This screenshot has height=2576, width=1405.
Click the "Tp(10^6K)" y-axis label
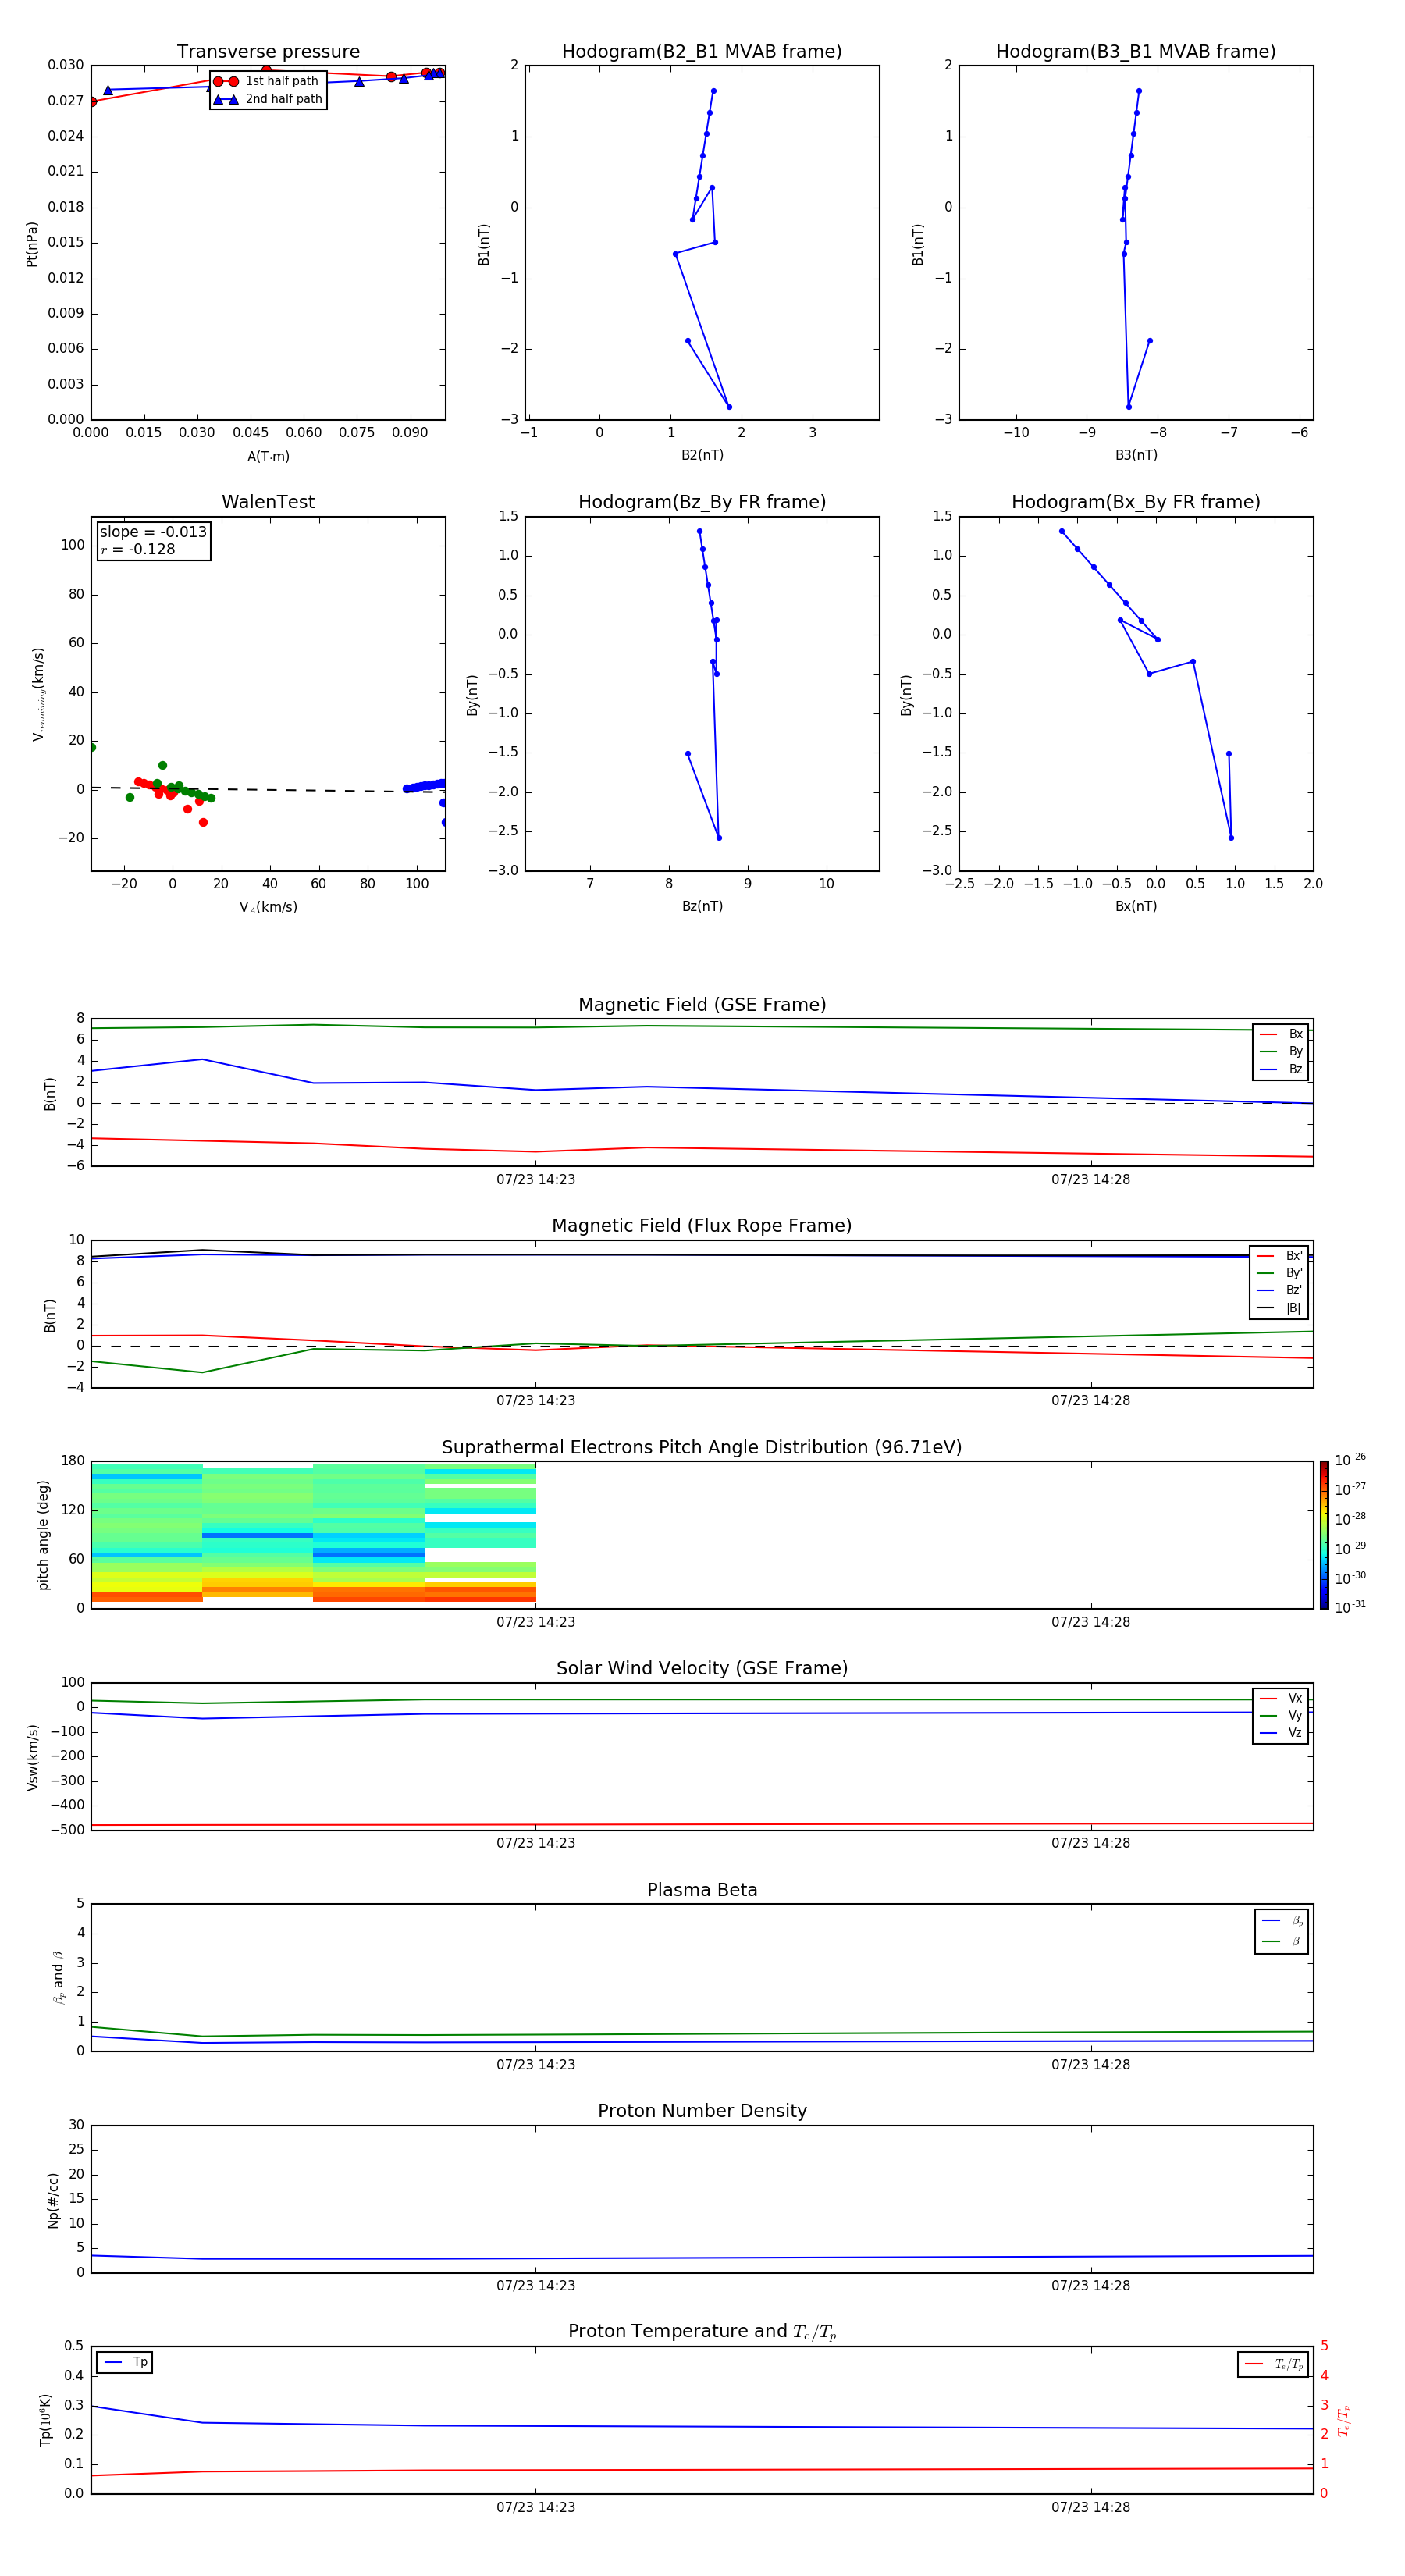(x=45, y=2420)
